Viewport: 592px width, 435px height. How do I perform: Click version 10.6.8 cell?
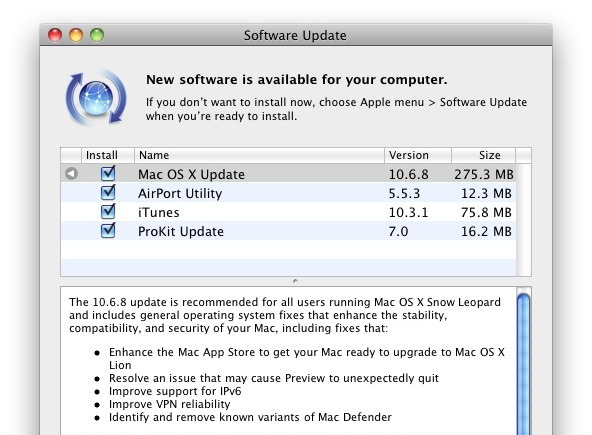click(409, 174)
